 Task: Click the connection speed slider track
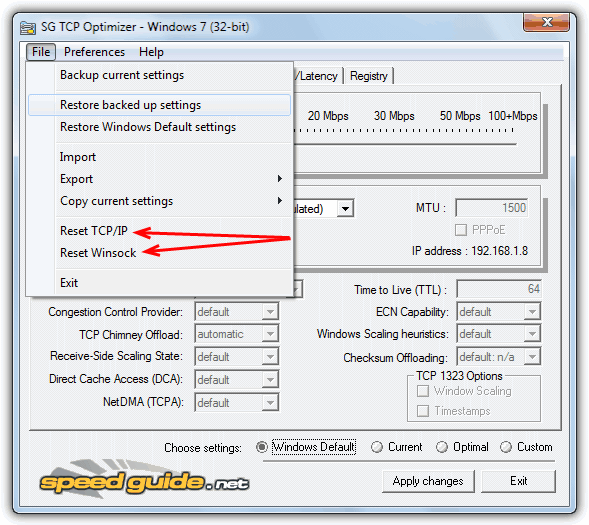click(405, 143)
